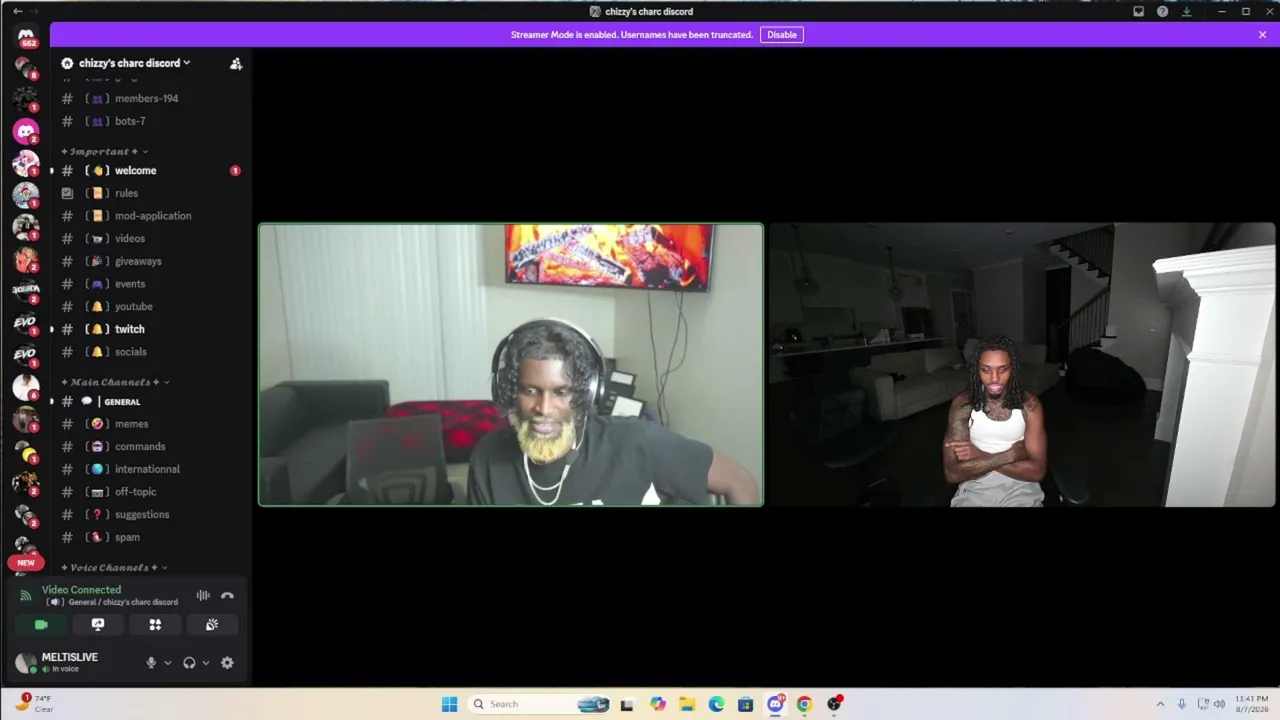Turn off the camera in voice panel
The image size is (1280, 720).
point(41,625)
